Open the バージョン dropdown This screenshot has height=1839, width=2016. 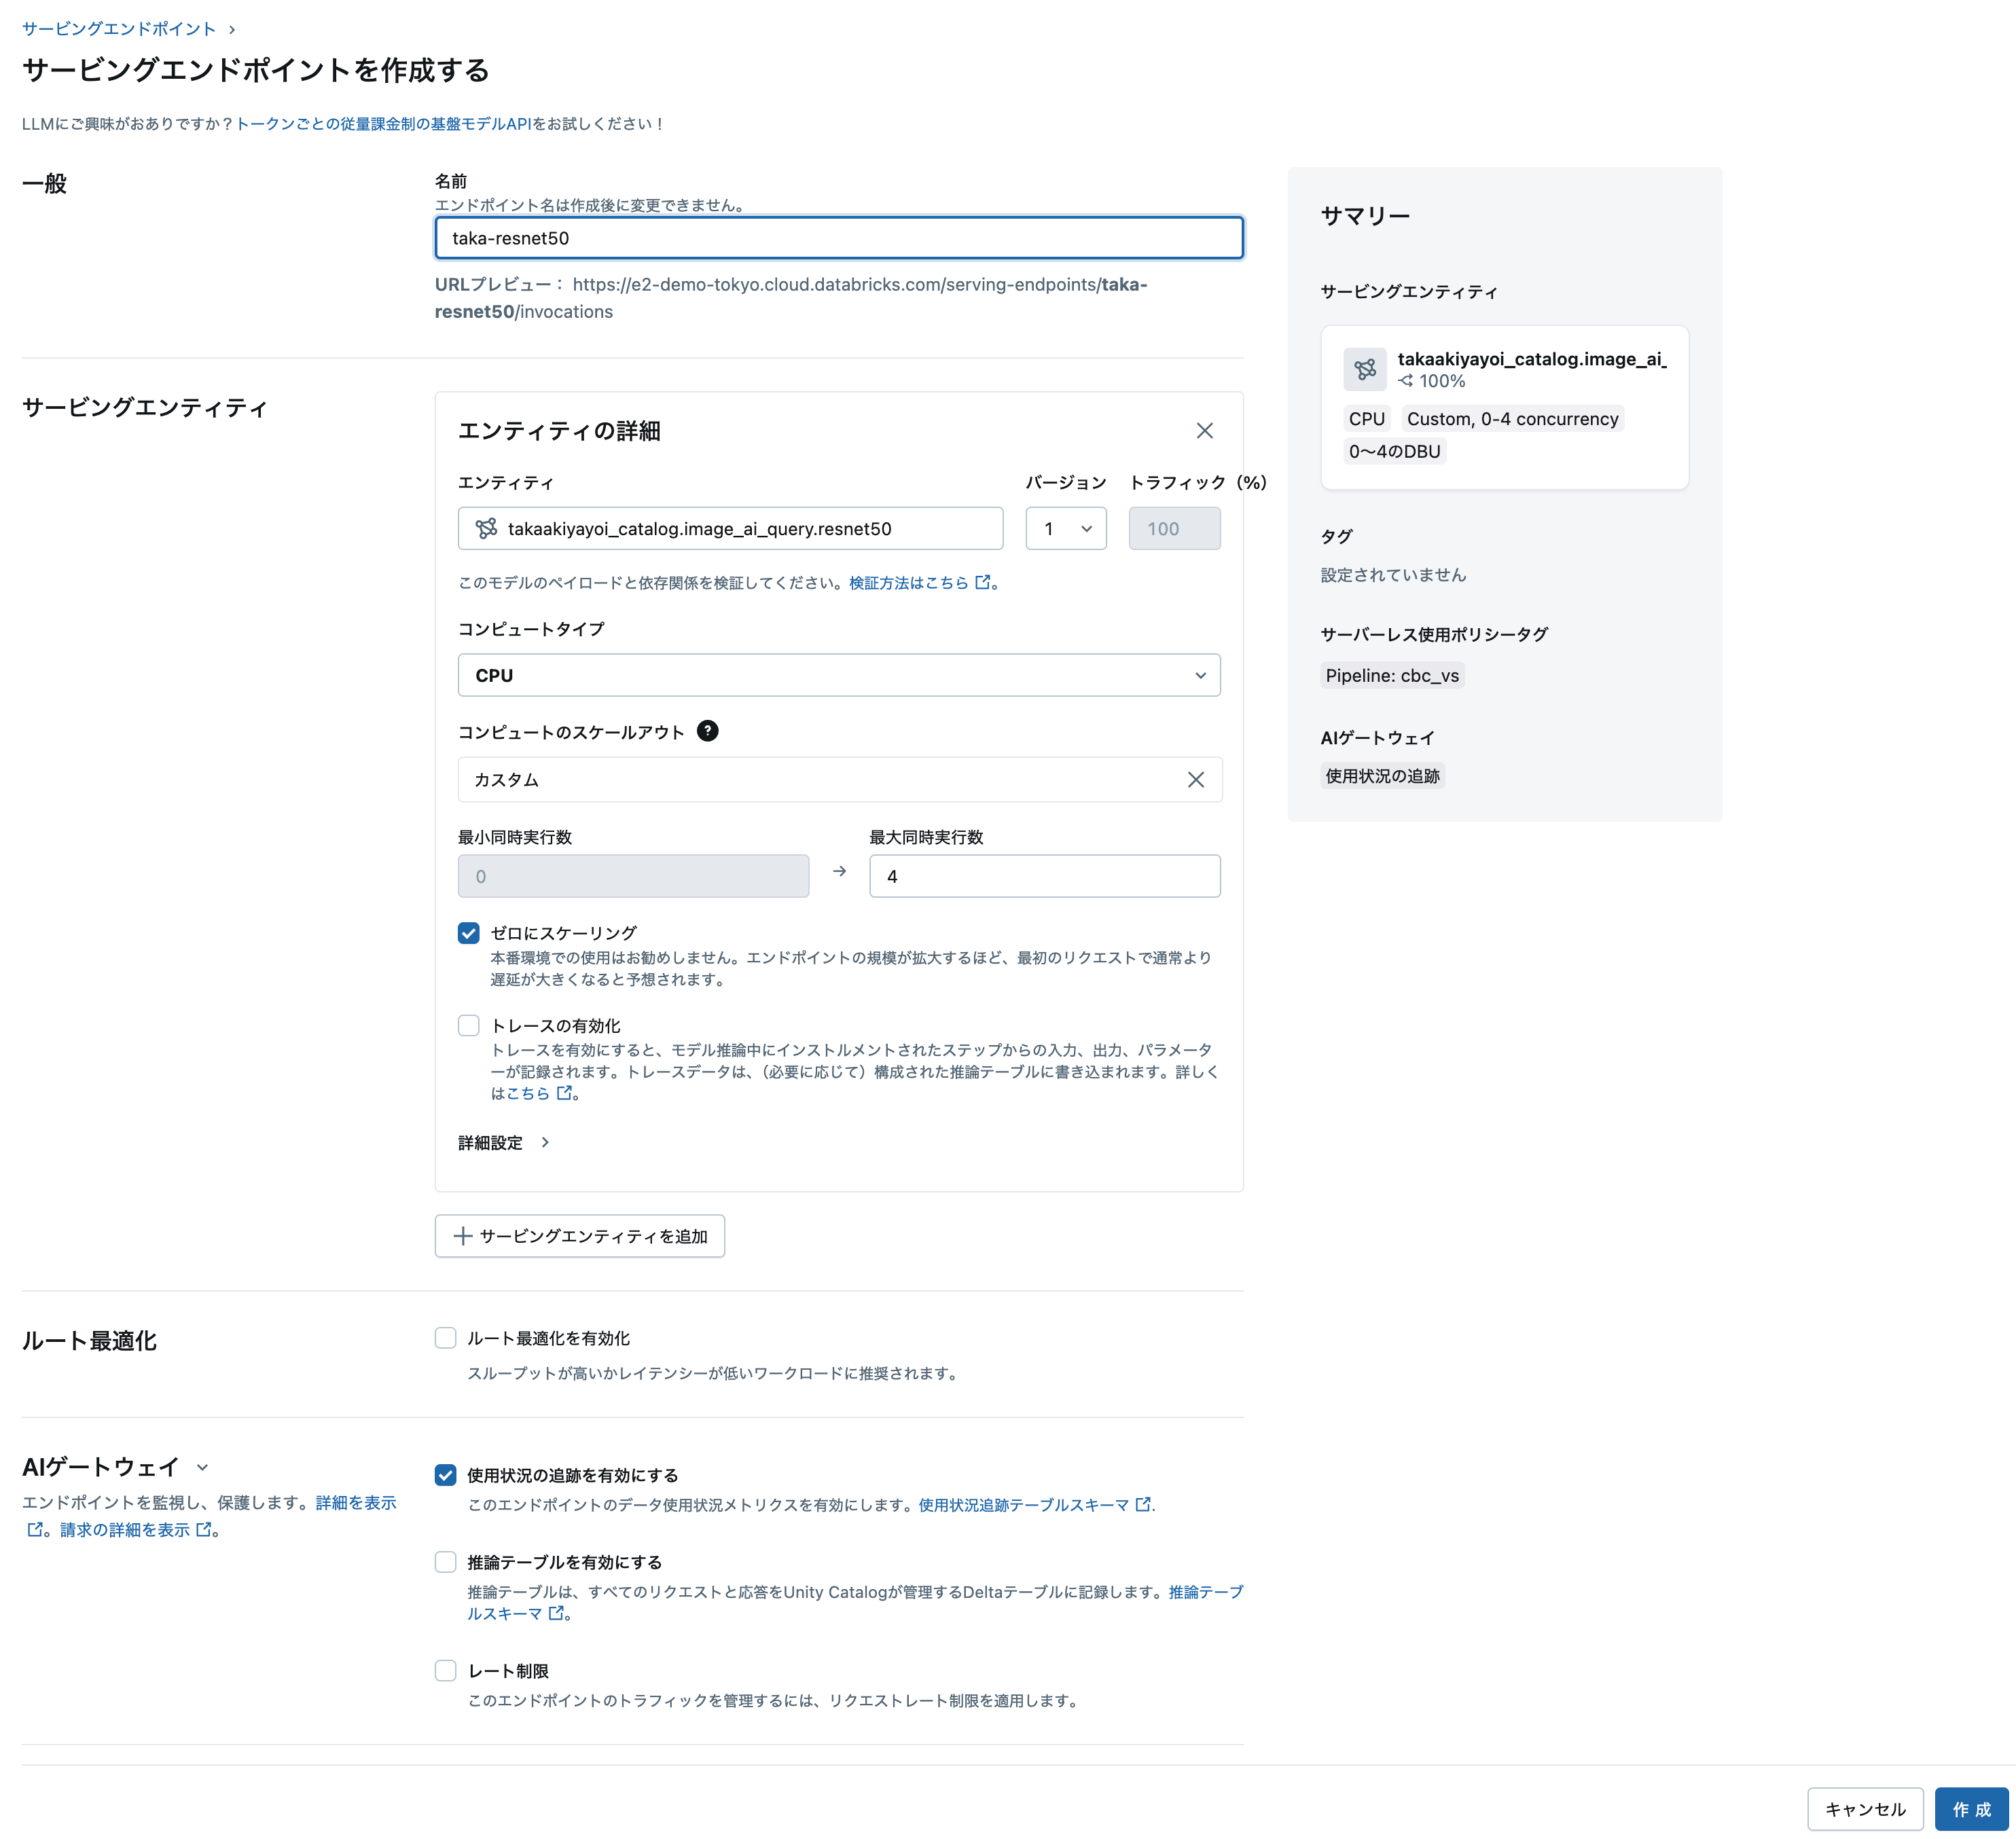coord(1065,528)
